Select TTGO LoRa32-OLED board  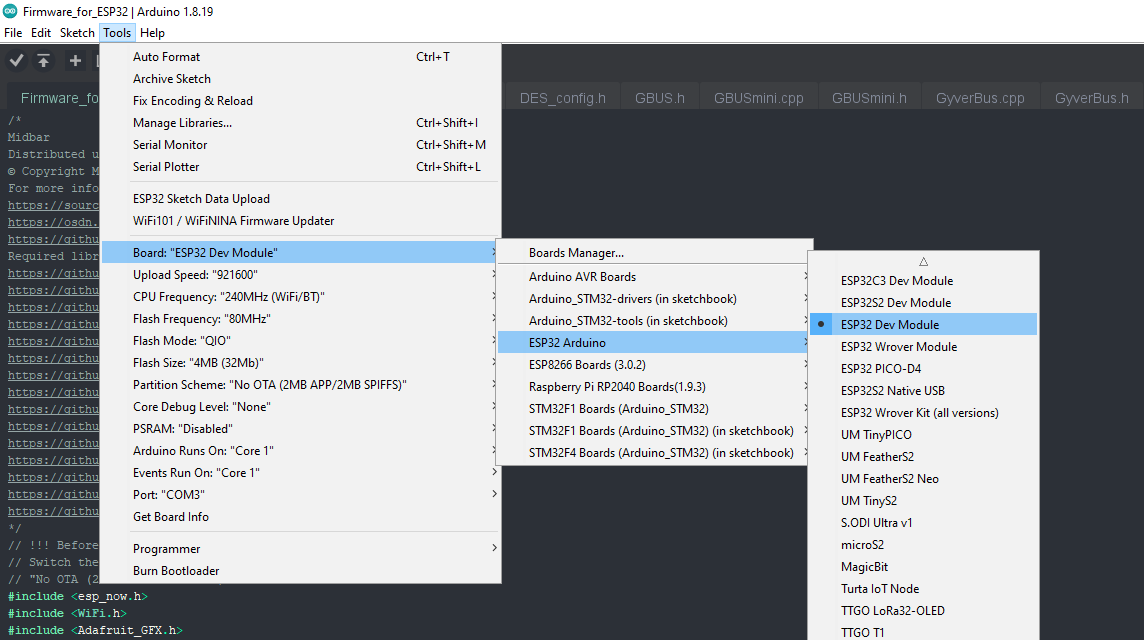923,610
